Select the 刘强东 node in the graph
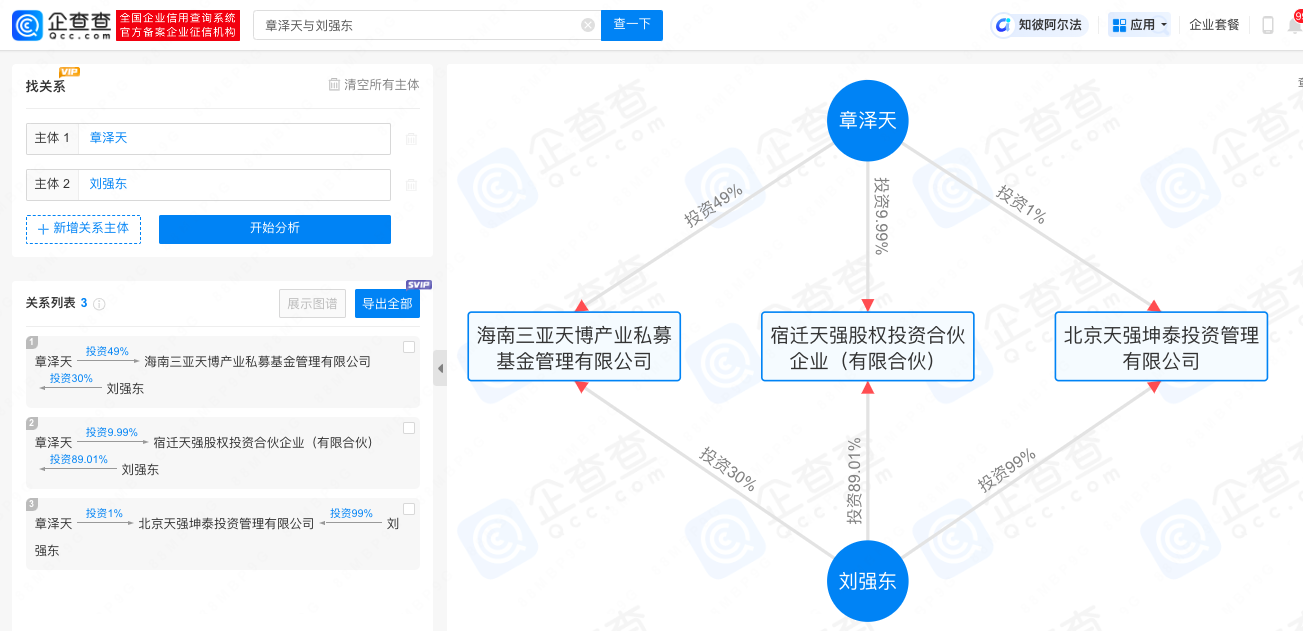This screenshot has width=1303, height=631. click(867, 581)
